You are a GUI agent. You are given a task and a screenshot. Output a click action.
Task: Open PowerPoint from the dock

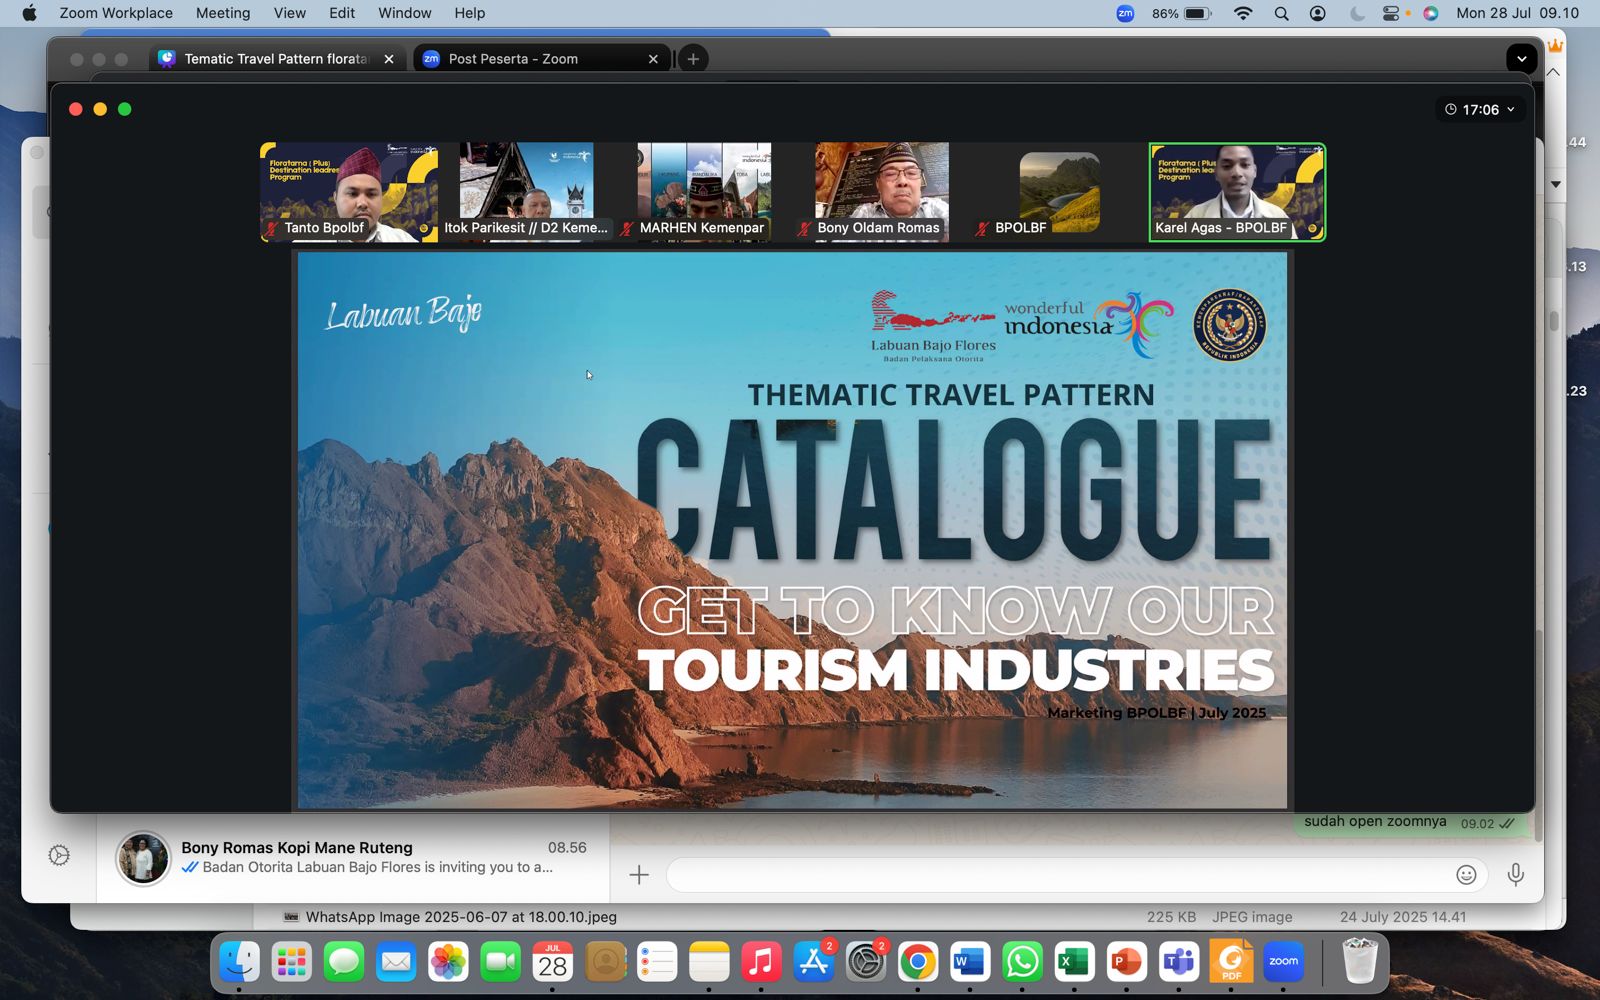pos(1127,963)
